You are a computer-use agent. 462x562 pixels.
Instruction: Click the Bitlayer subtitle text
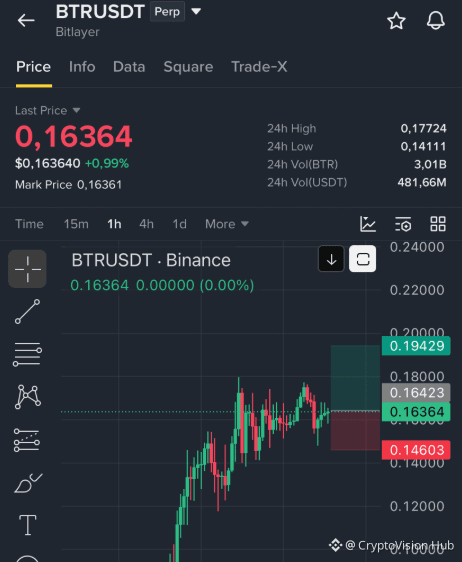pyautogui.click(x=77, y=32)
